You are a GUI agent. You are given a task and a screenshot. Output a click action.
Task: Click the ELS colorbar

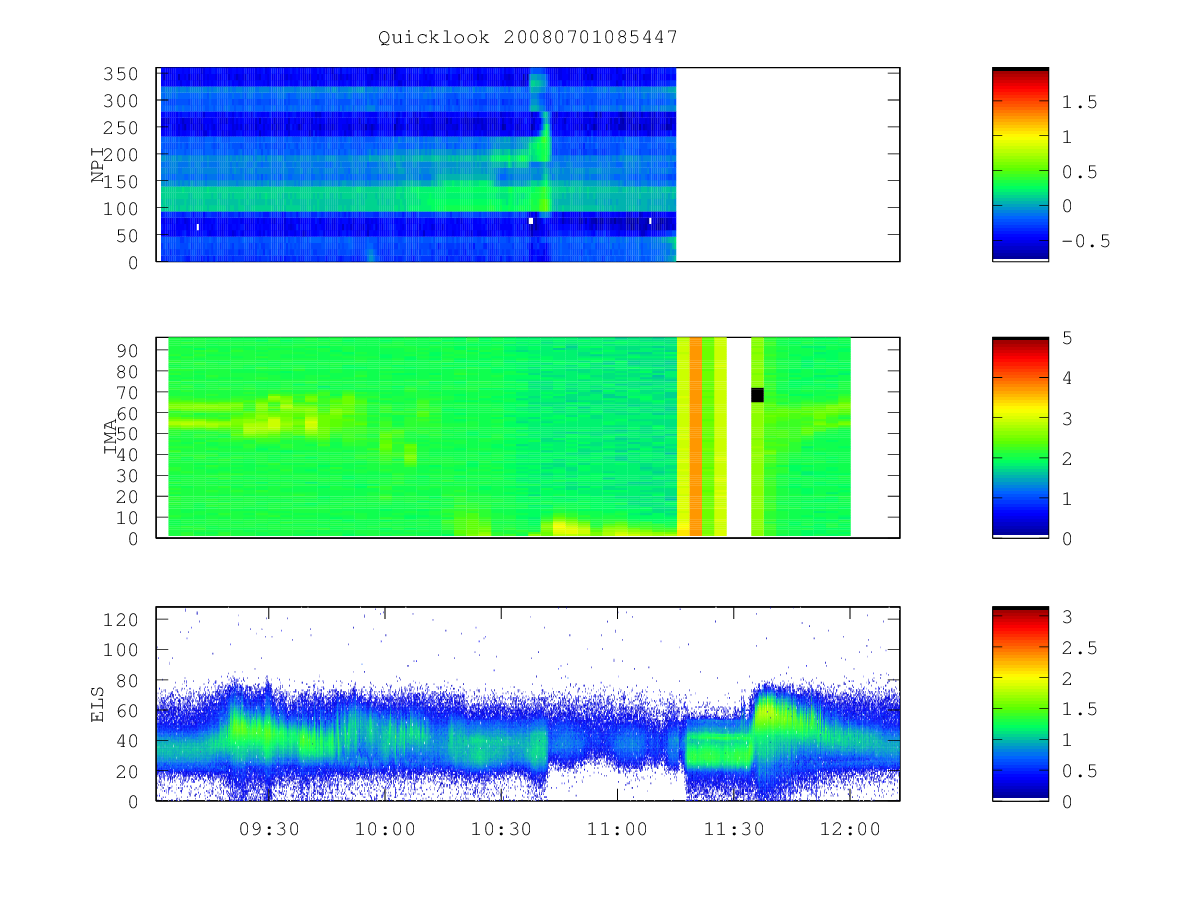pyautogui.click(x=1020, y=704)
